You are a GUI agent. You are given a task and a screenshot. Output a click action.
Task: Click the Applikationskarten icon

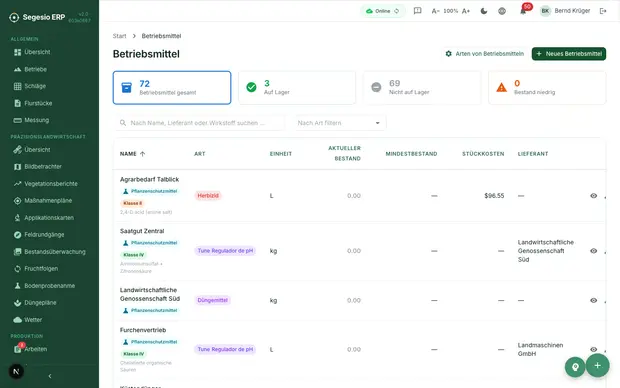pos(17,218)
